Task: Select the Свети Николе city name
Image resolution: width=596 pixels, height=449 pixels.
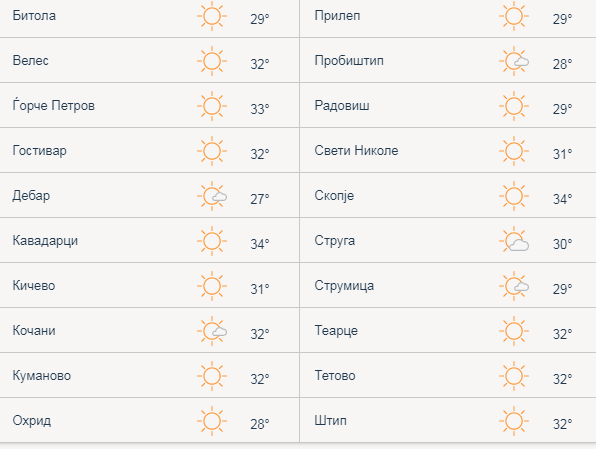Action: 356,151
